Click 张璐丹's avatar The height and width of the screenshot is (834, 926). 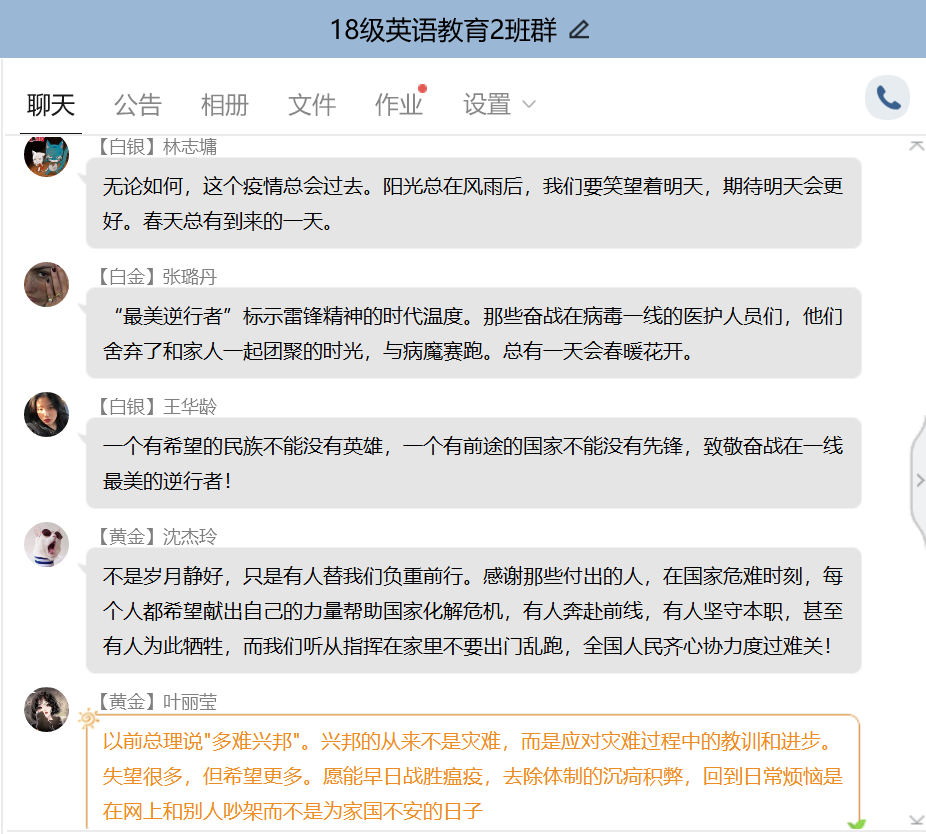[x=46, y=284]
